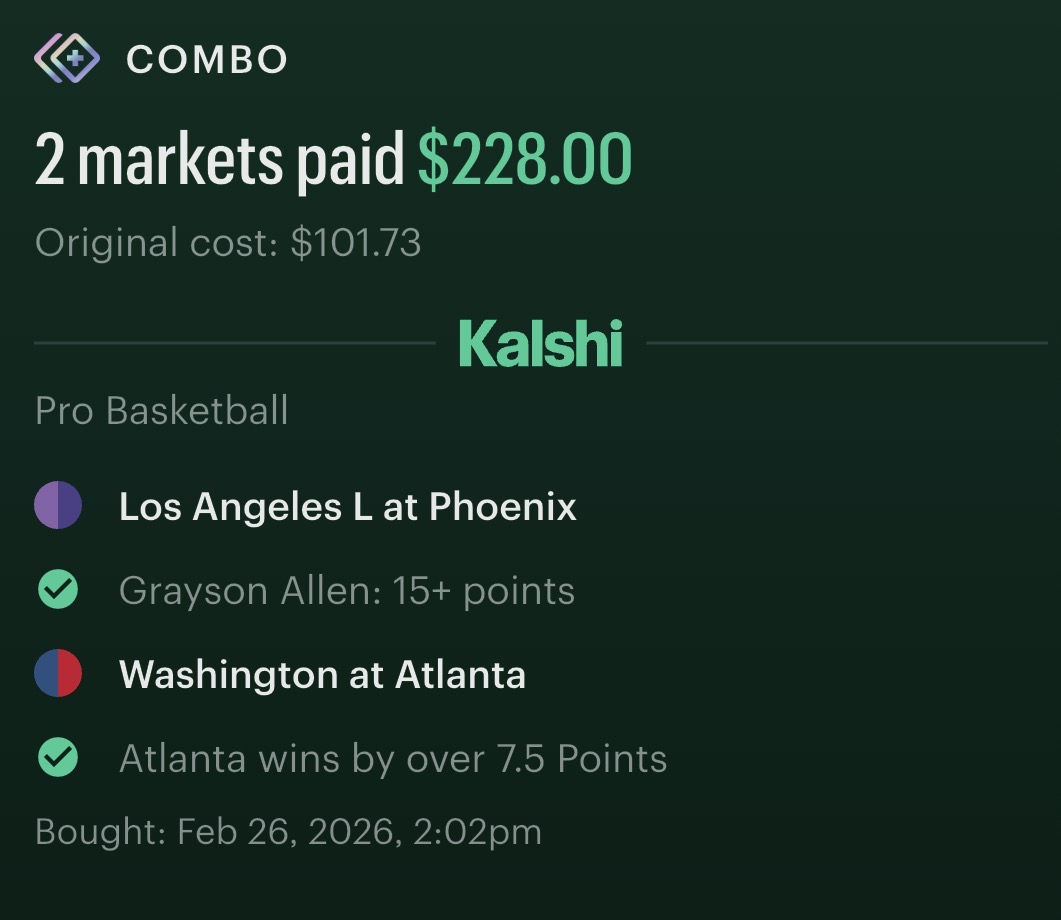Tap the "Bought:" purchase label
Screen dimensions: 1061x920
click(x=100, y=832)
